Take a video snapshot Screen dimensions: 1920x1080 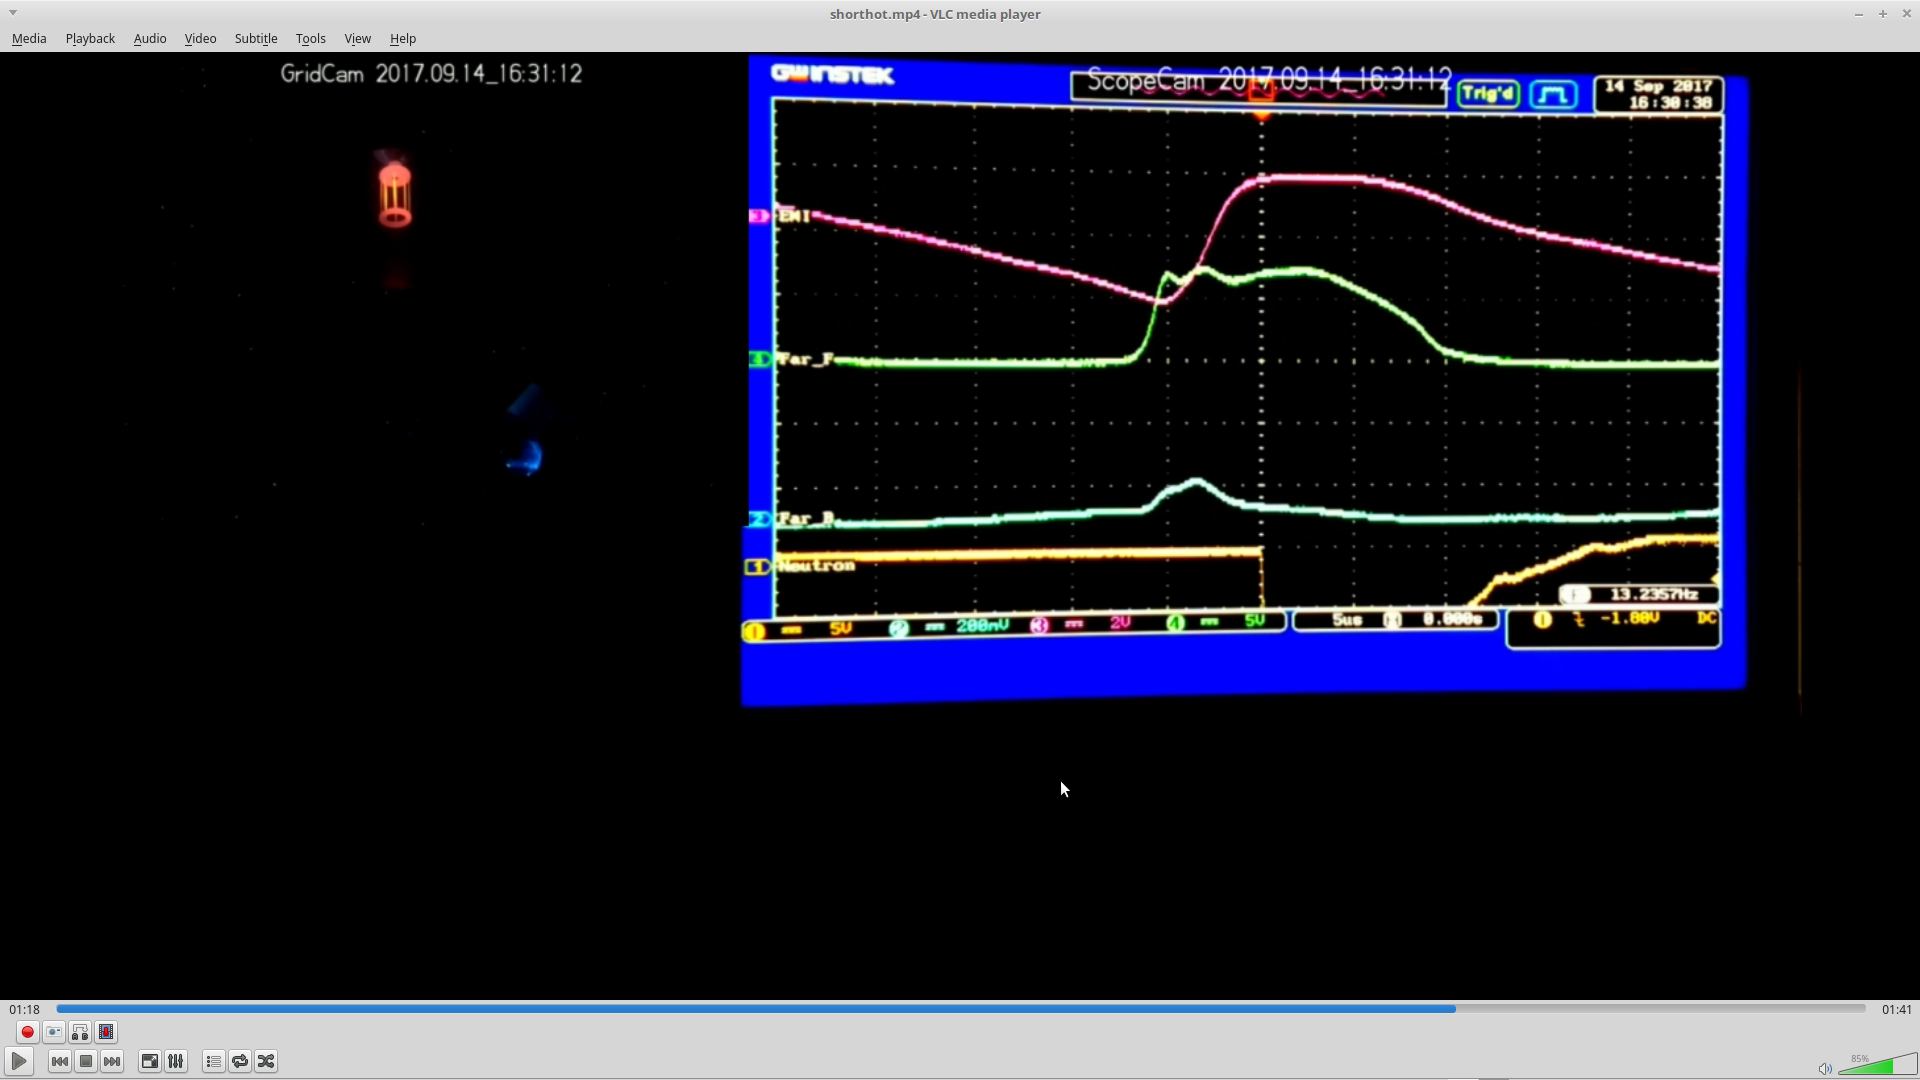point(54,1032)
